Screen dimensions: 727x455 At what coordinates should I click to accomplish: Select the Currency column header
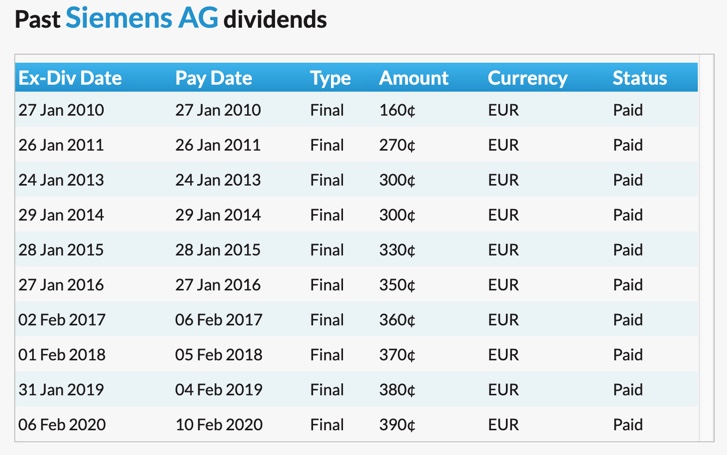click(x=528, y=78)
